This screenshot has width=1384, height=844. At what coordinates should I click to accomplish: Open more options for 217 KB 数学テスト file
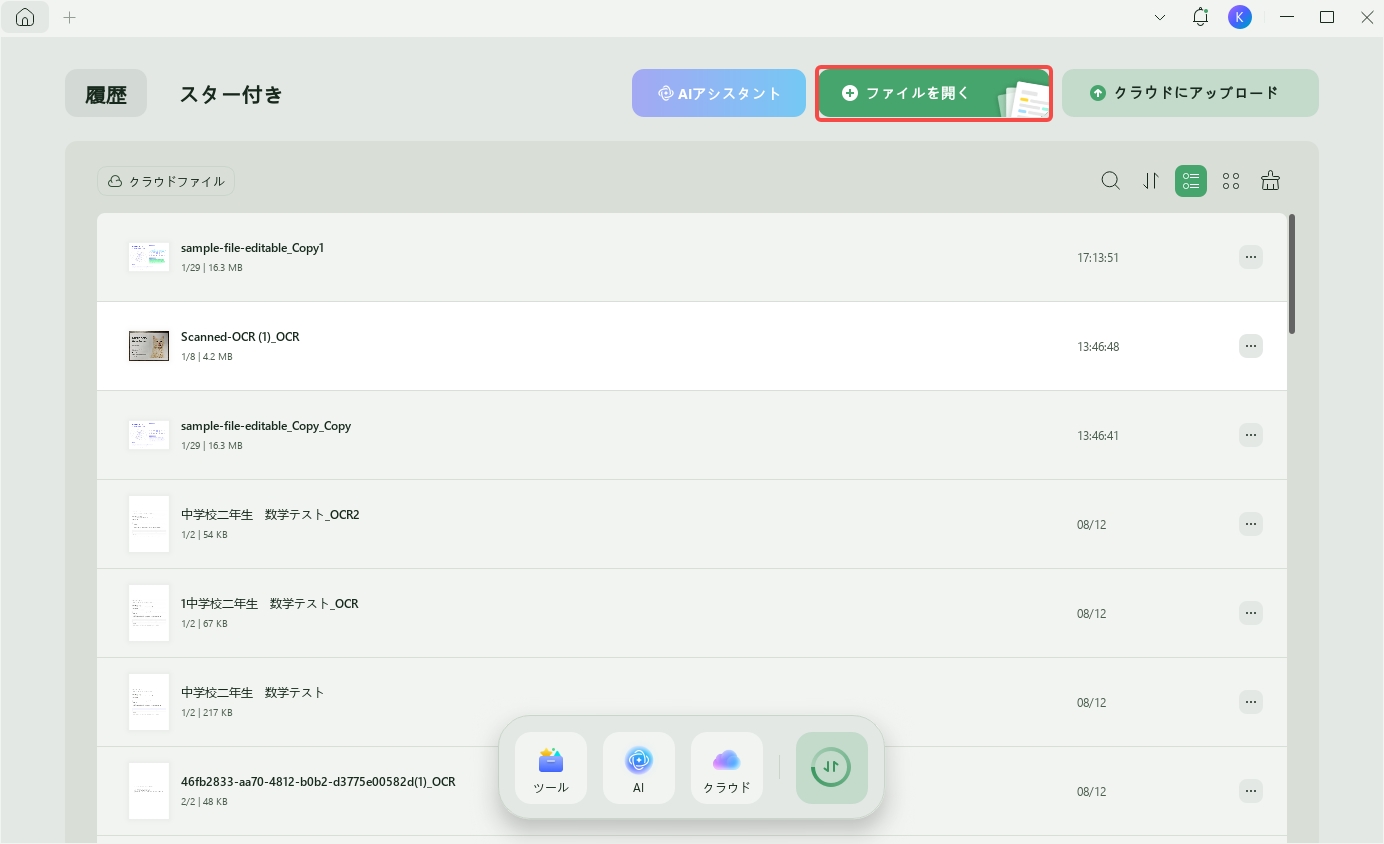(1250, 702)
